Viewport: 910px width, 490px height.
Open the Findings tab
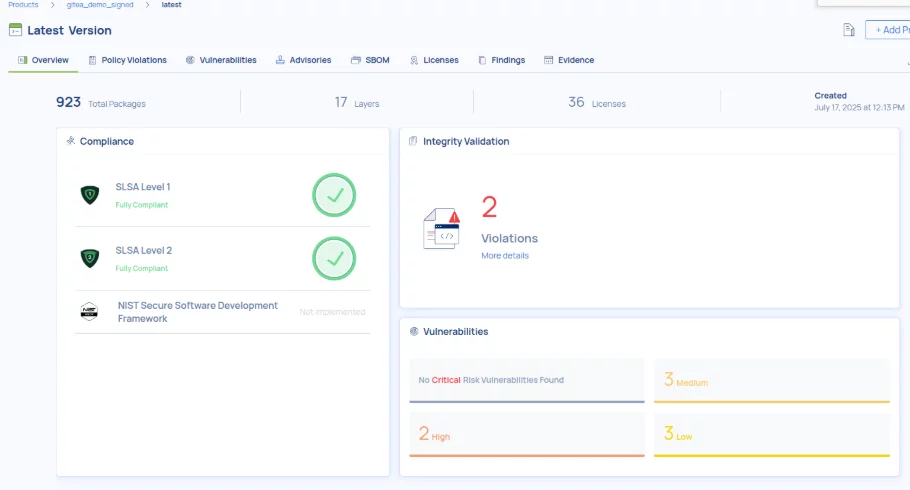[x=501, y=60]
